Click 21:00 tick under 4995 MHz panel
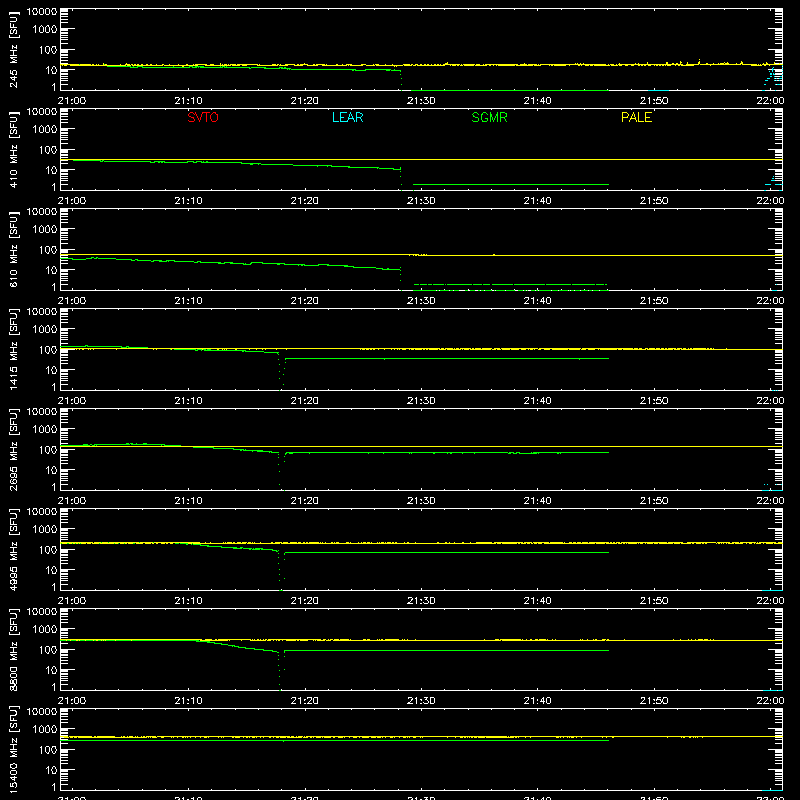 coord(72,601)
